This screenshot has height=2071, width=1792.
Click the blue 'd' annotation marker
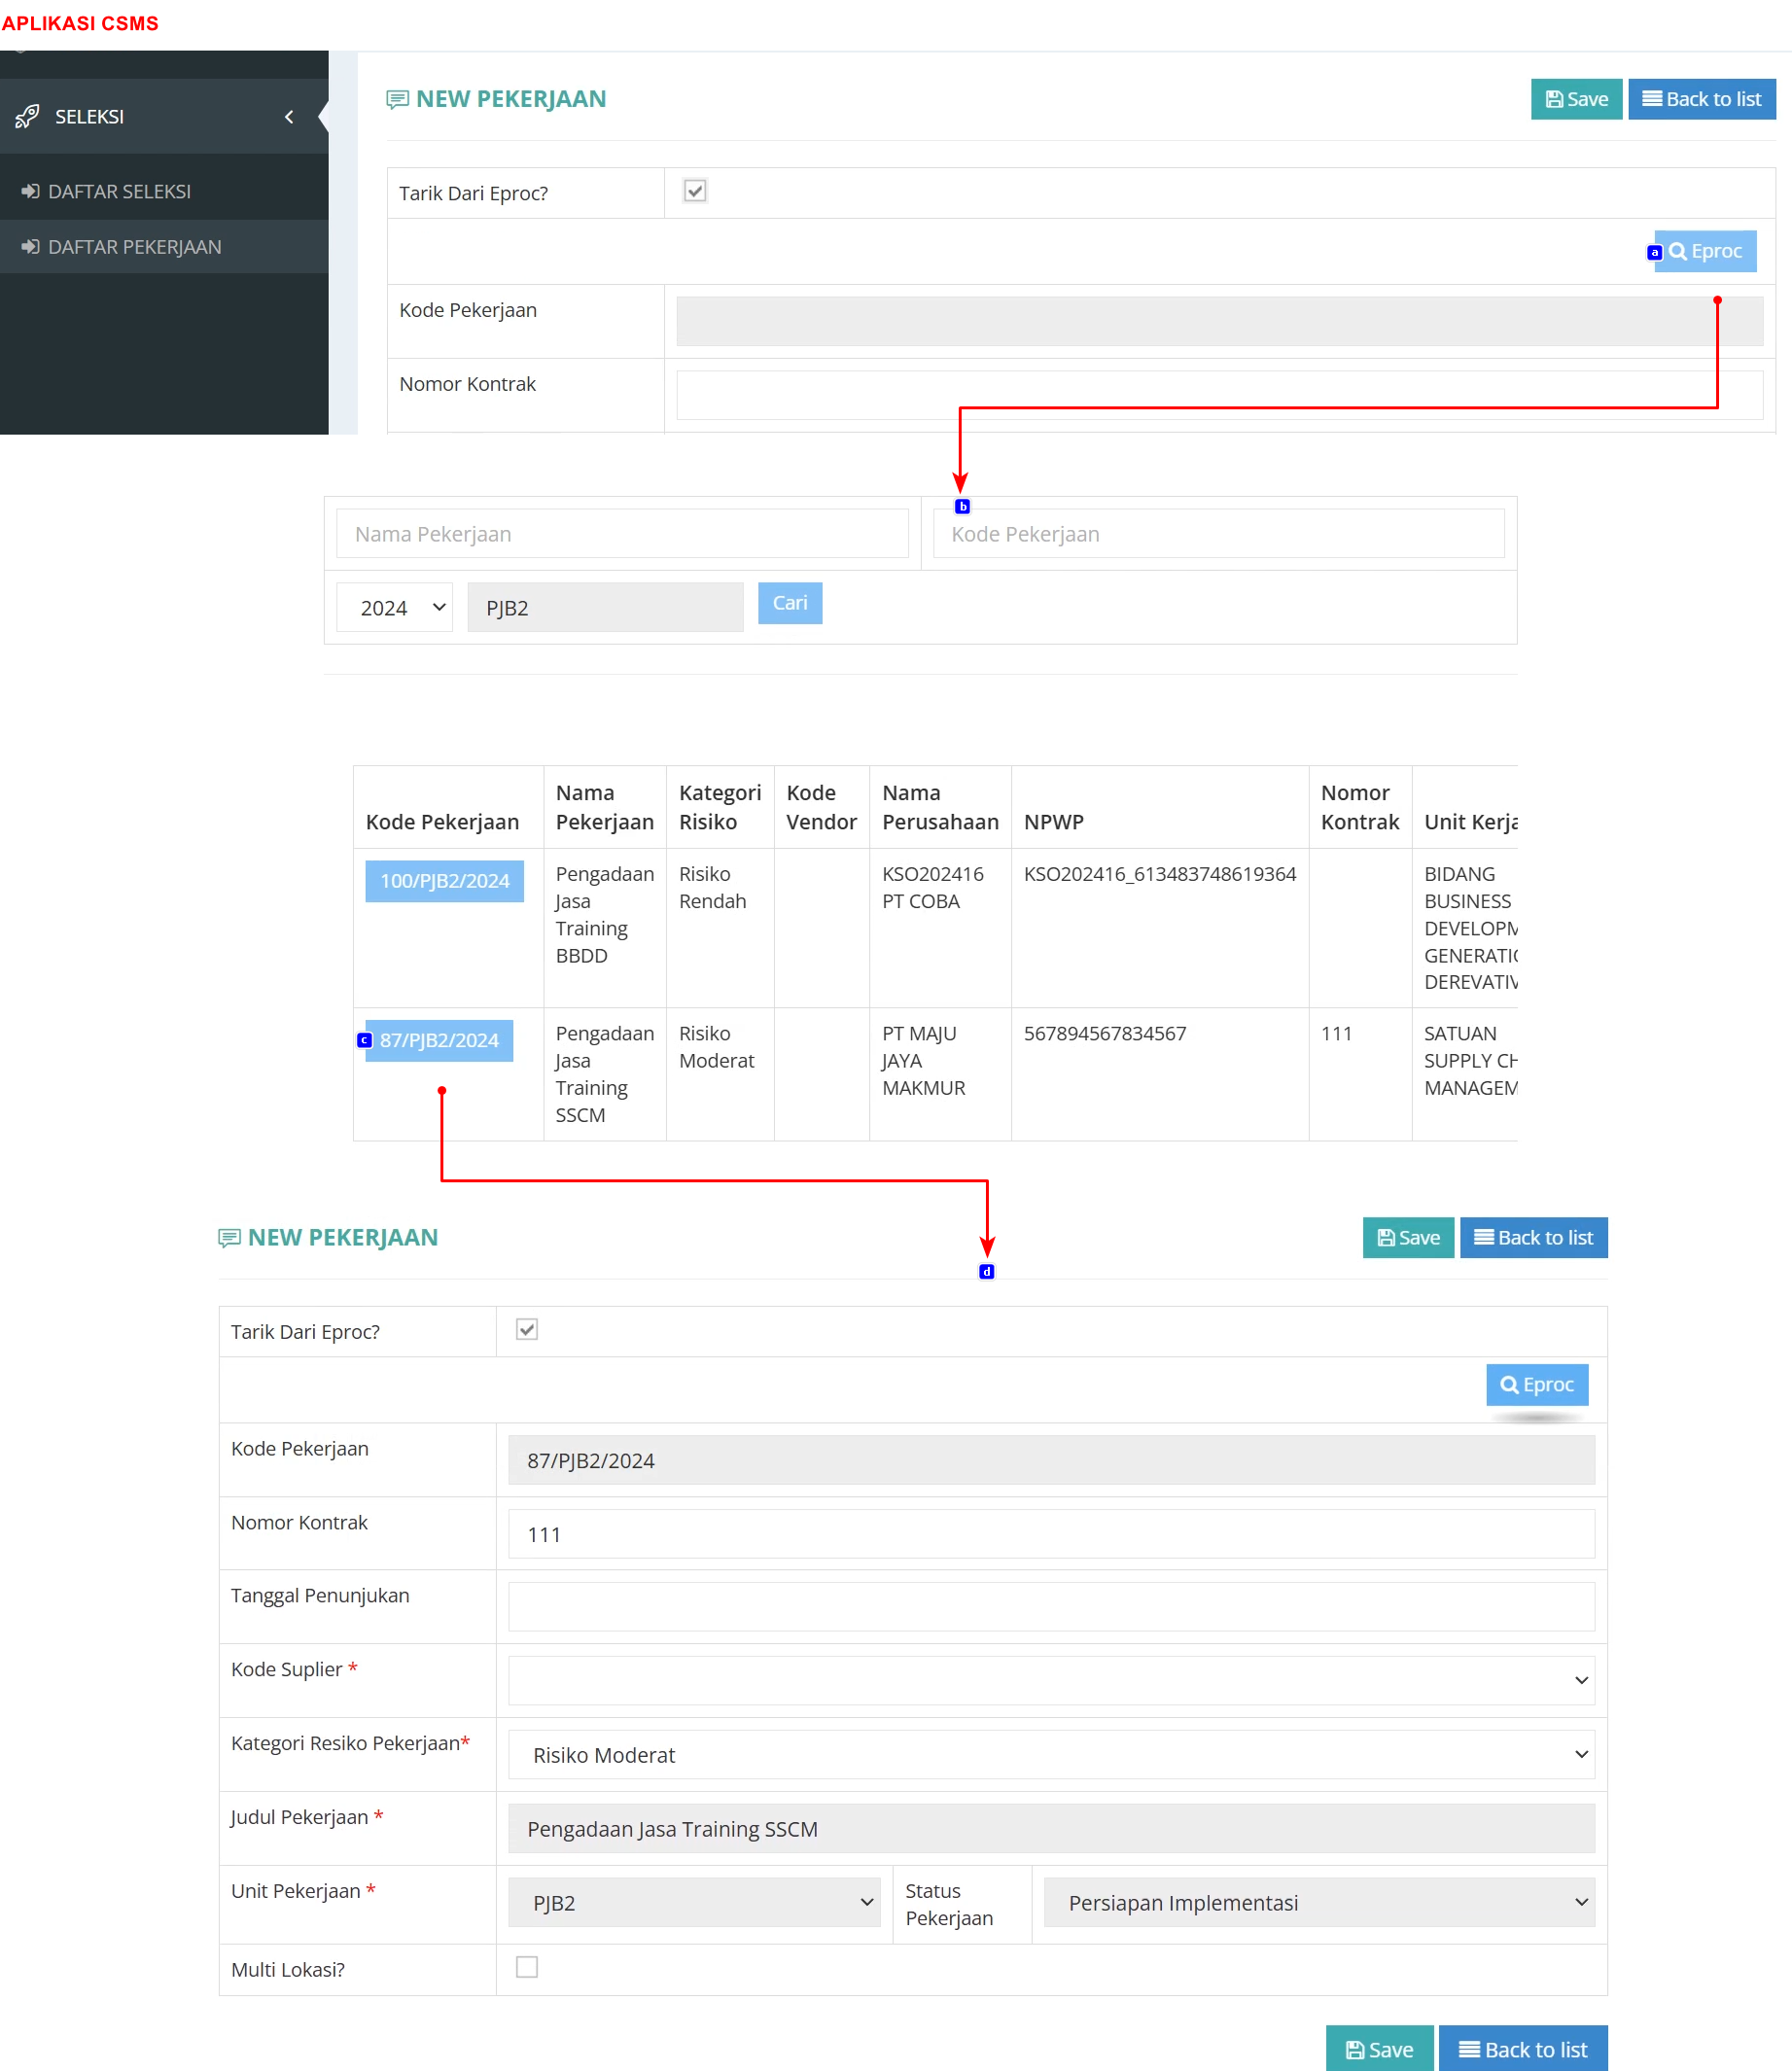coord(986,1272)
